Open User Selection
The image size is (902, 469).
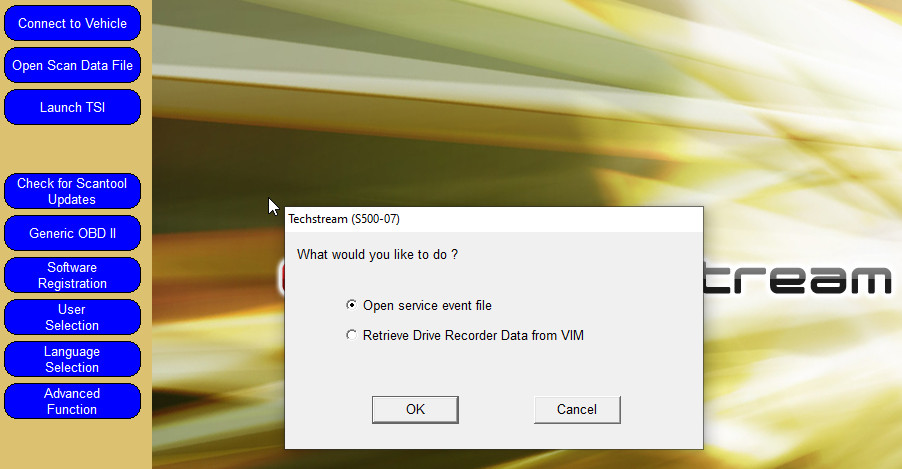pyautogui.click(x=72, y=317)
